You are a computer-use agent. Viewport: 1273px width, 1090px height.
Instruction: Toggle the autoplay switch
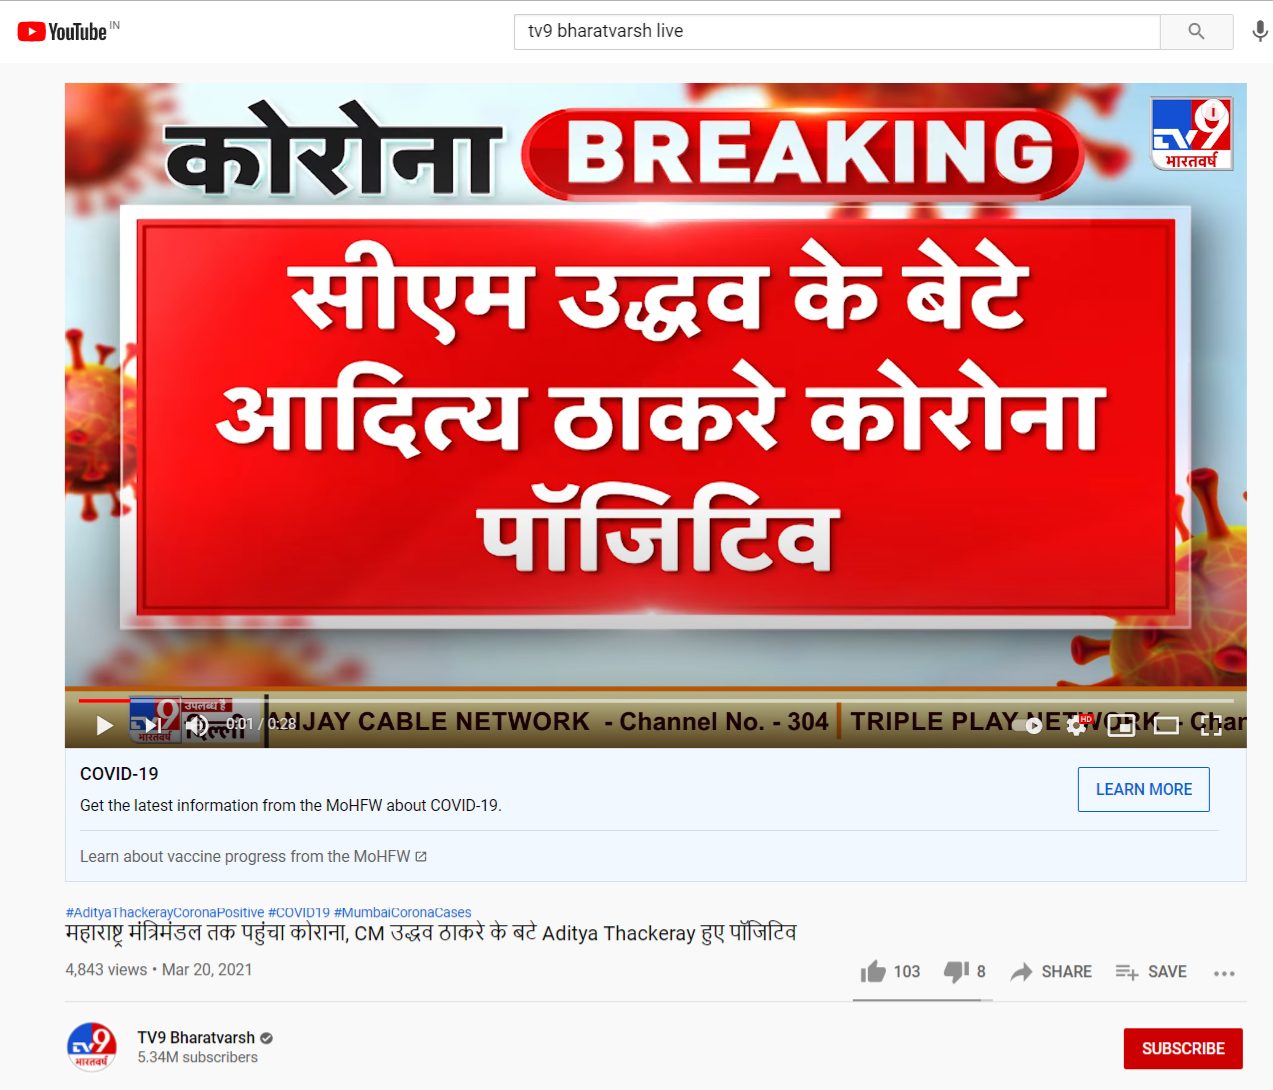[1029, 725]
